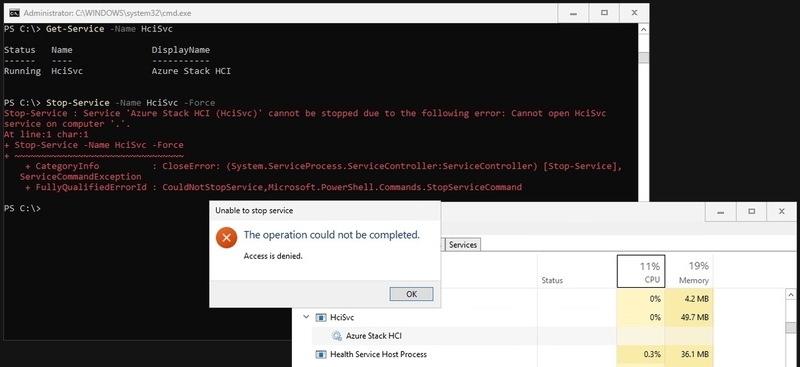Click the Task Manager scrollbar up arrow
The image size is (800, 367).
click(790, 295)
